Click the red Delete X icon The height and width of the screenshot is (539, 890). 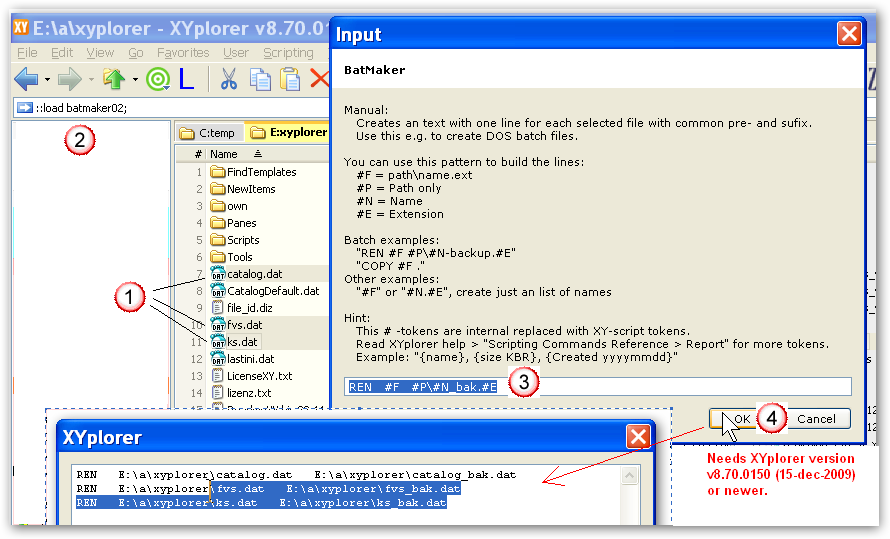320,79
